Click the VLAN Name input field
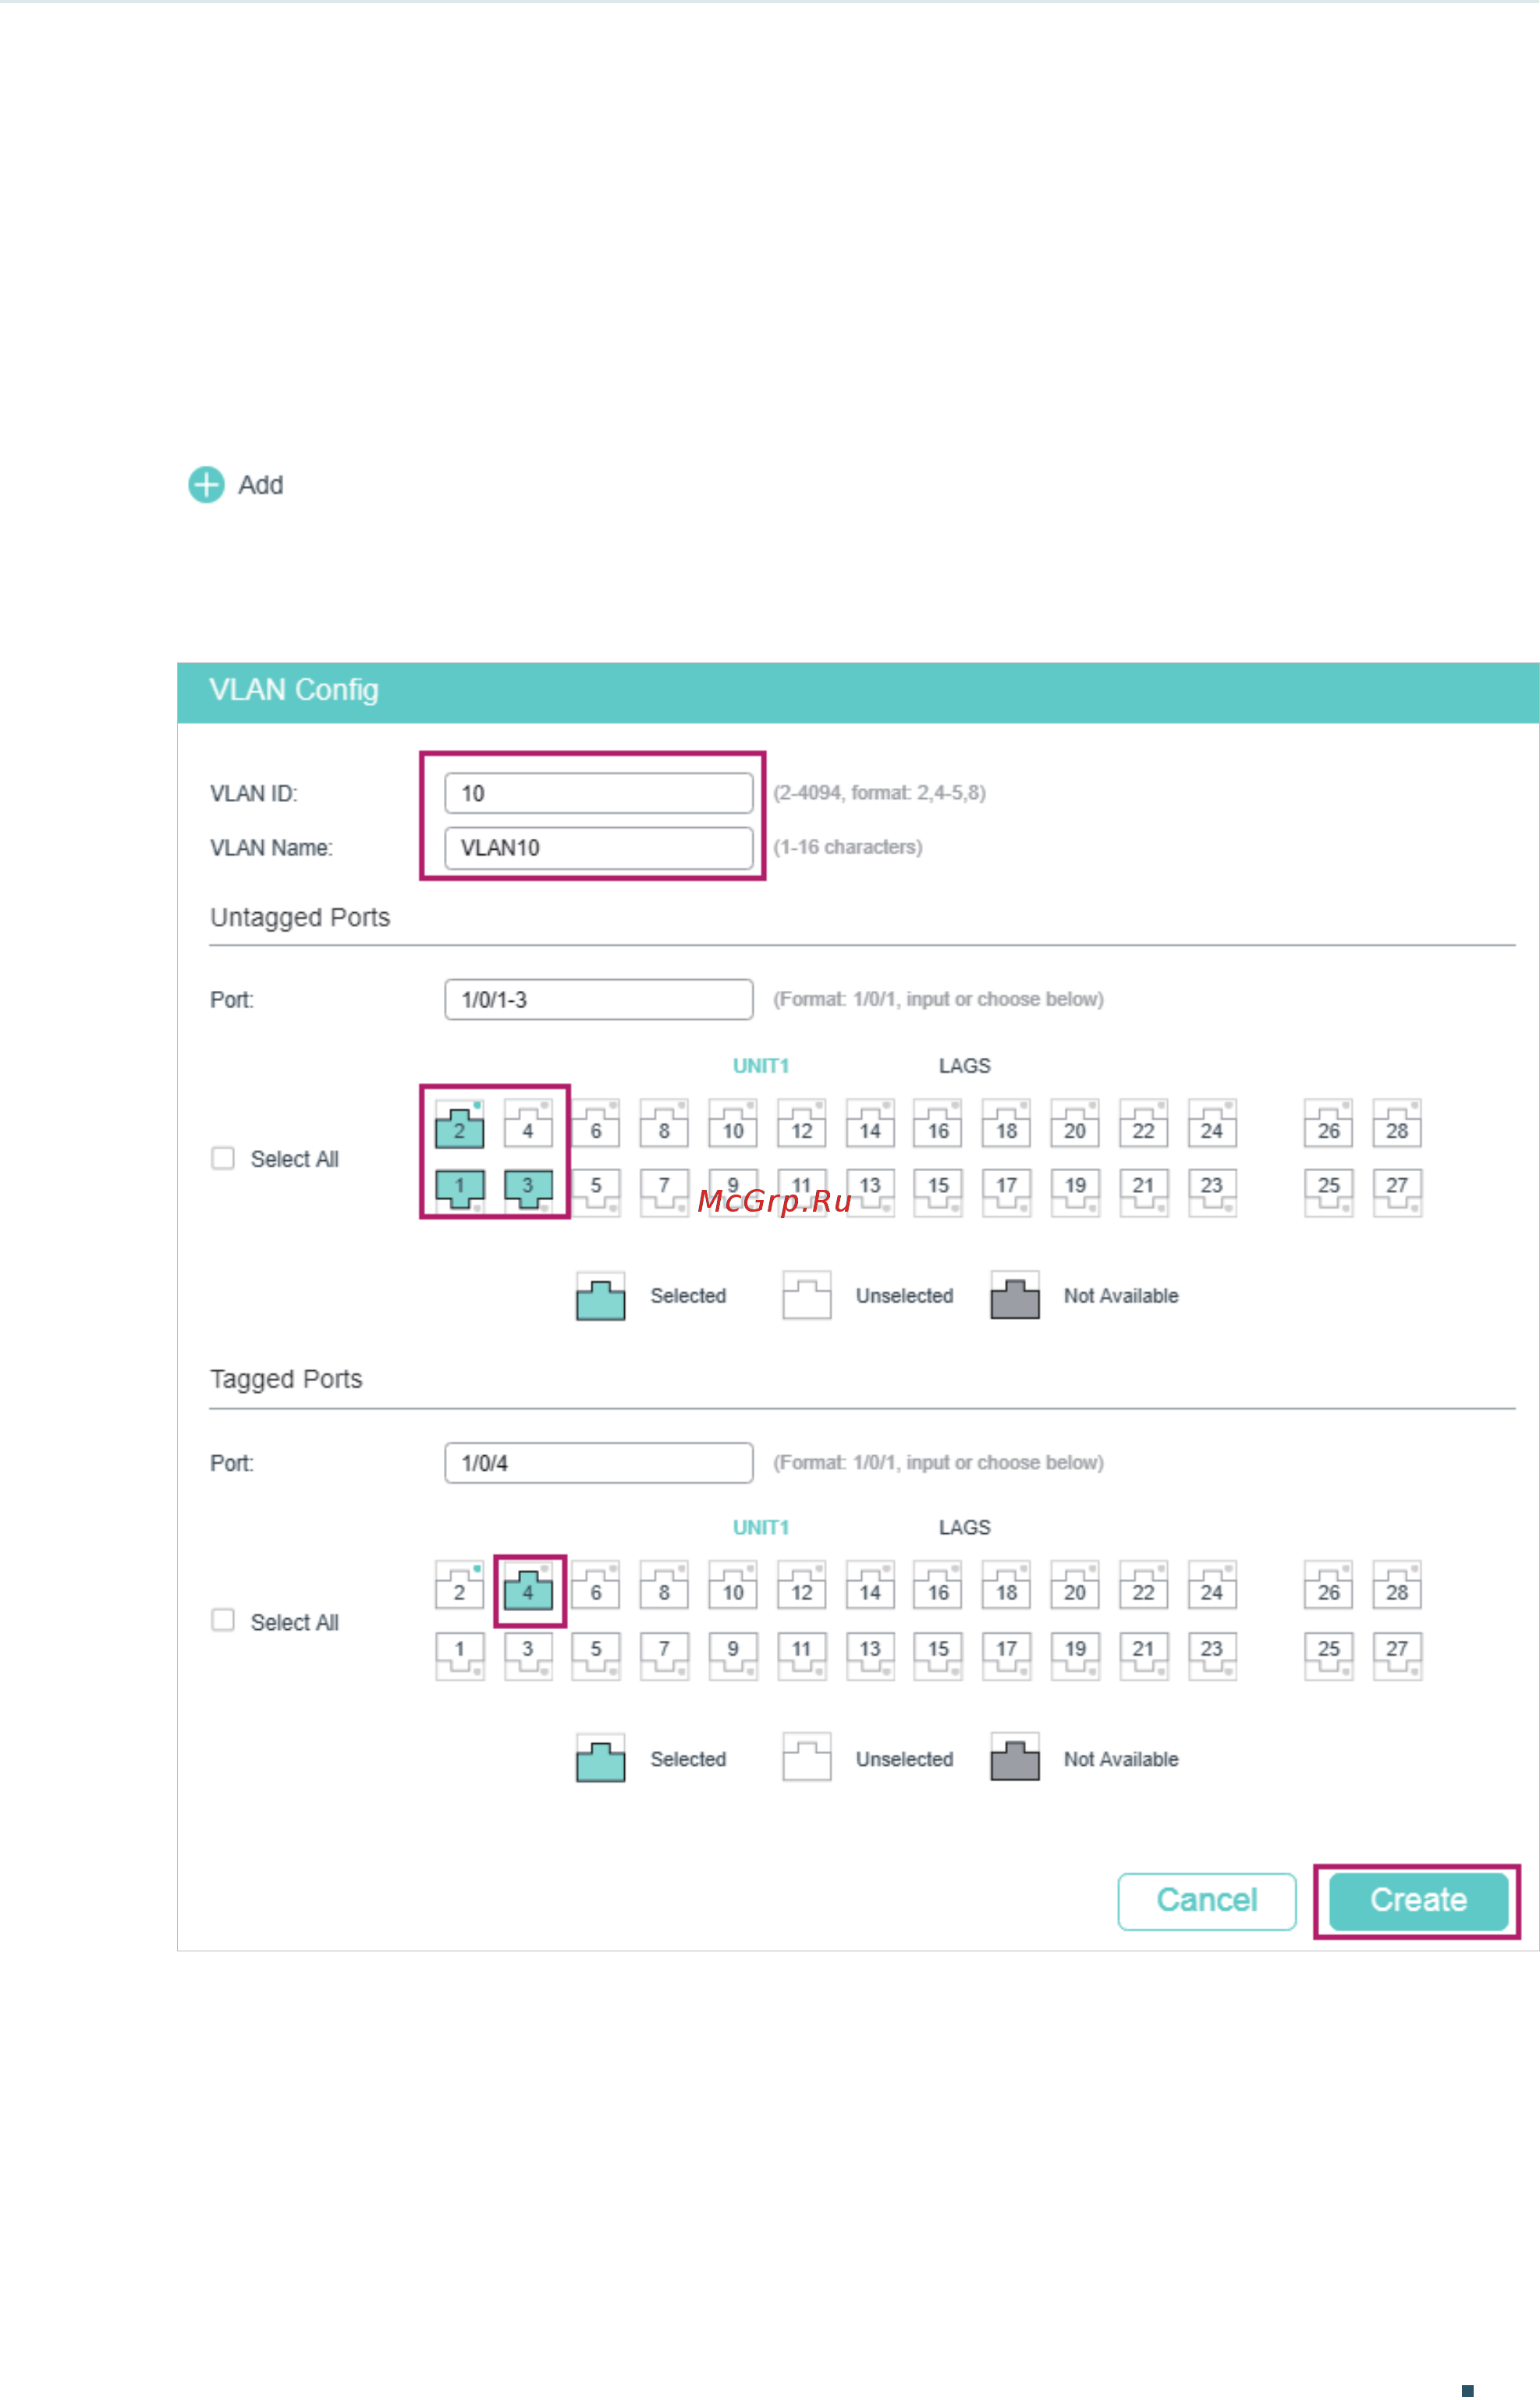Image resolution: width=1540 pixels, height=2400 pixels. pos(599,848)
